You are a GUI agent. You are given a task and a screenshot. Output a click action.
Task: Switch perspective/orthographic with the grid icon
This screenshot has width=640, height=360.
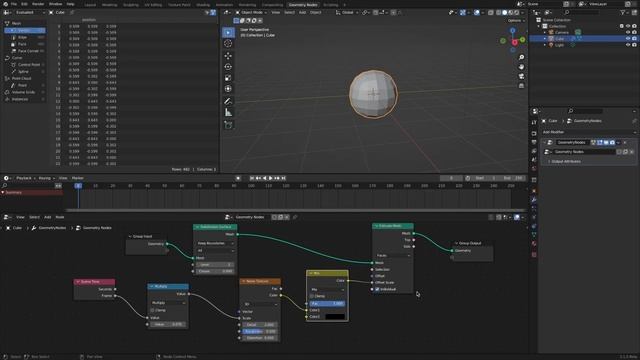point(521,86)
